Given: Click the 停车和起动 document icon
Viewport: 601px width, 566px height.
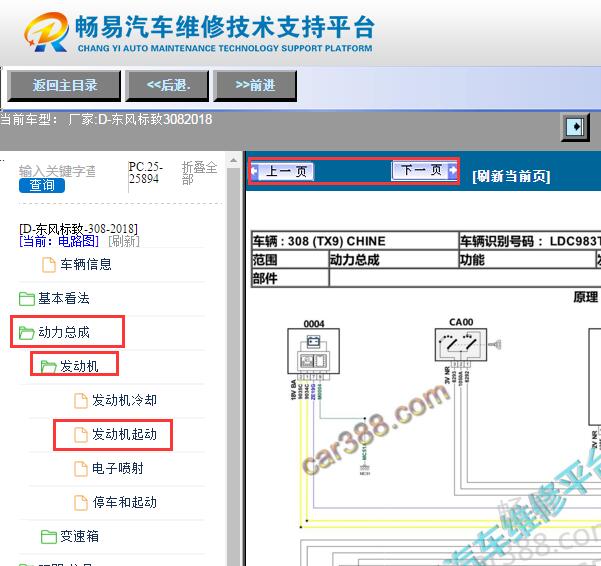Looking at the screenshot, I should coord(80,503).
